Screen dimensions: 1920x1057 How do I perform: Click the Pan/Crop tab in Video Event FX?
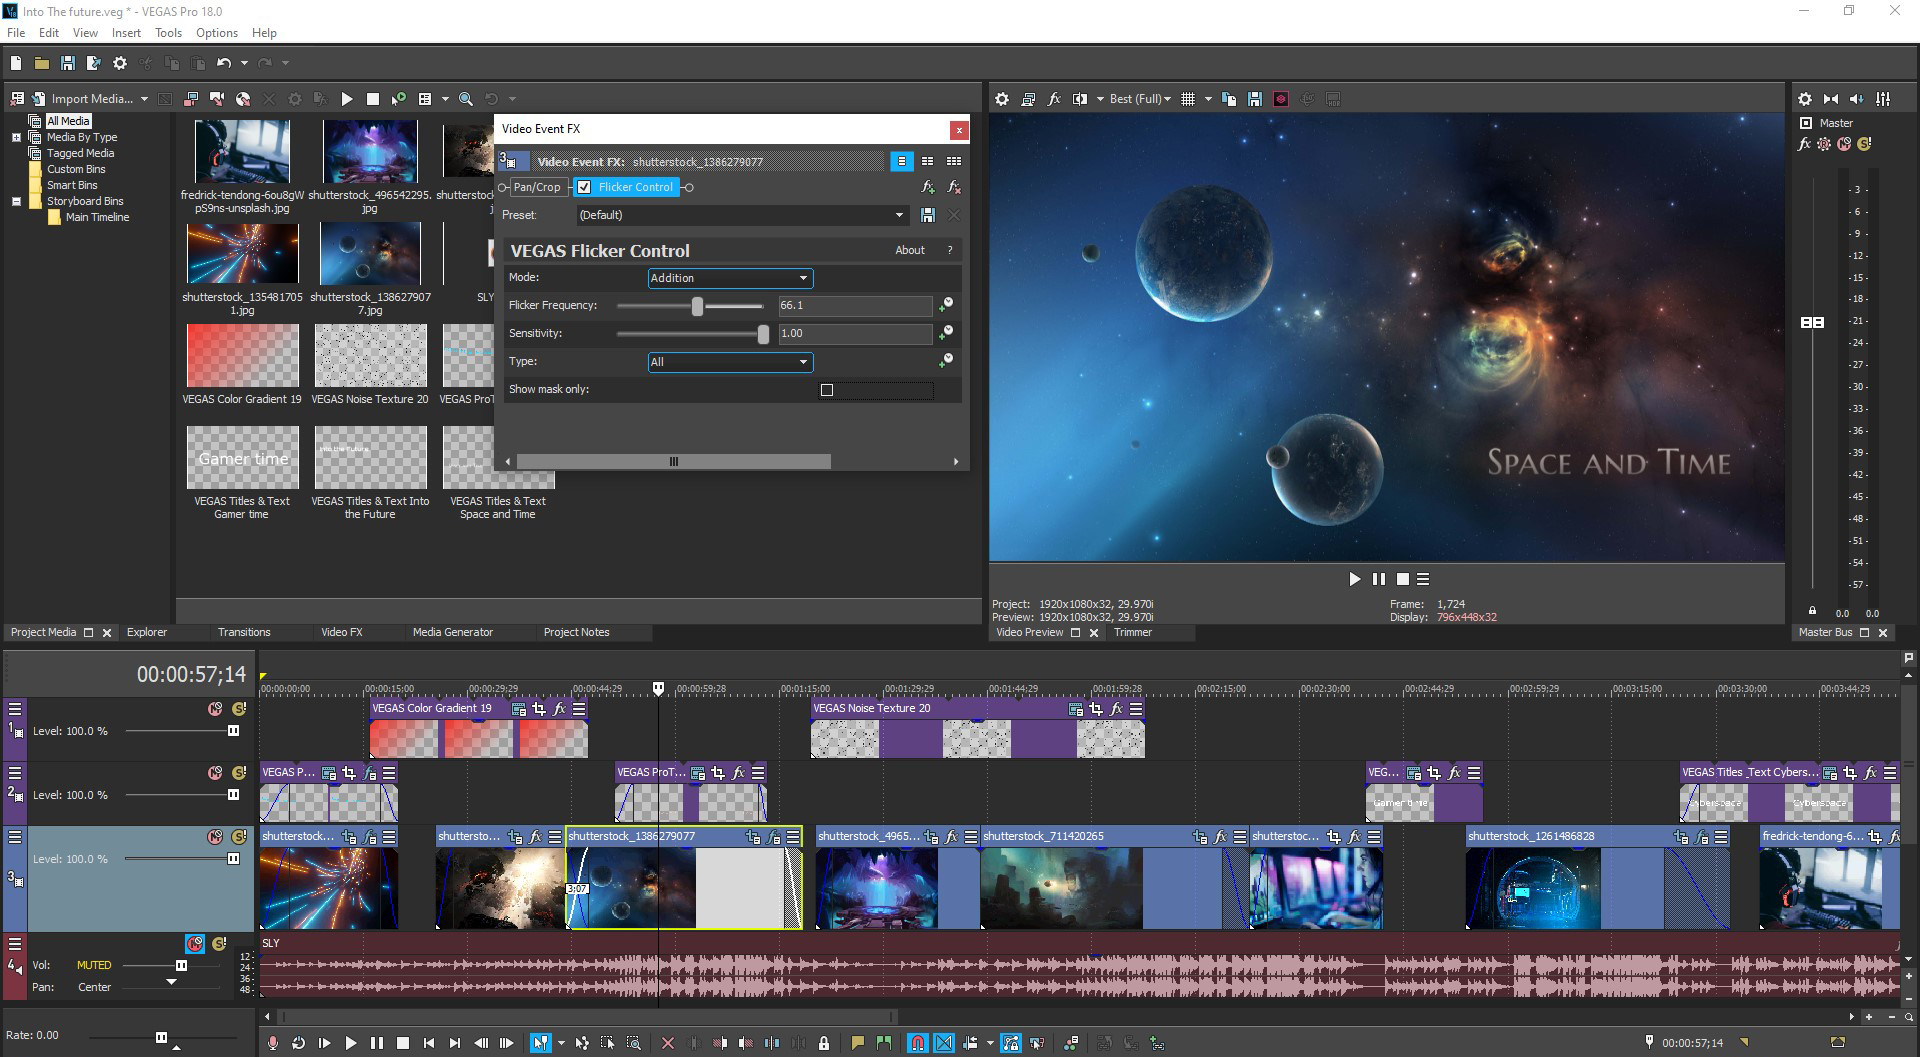537,187
